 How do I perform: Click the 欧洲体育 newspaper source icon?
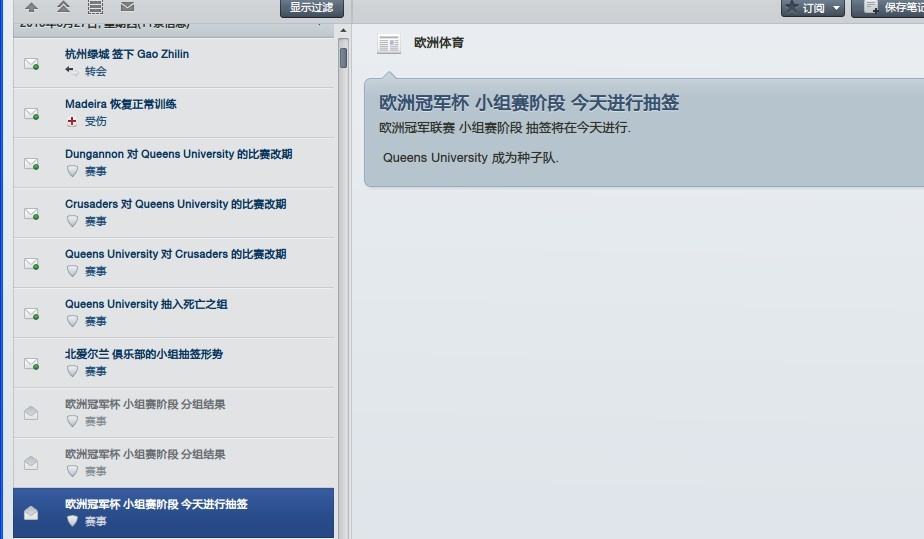tap(389, 44)
